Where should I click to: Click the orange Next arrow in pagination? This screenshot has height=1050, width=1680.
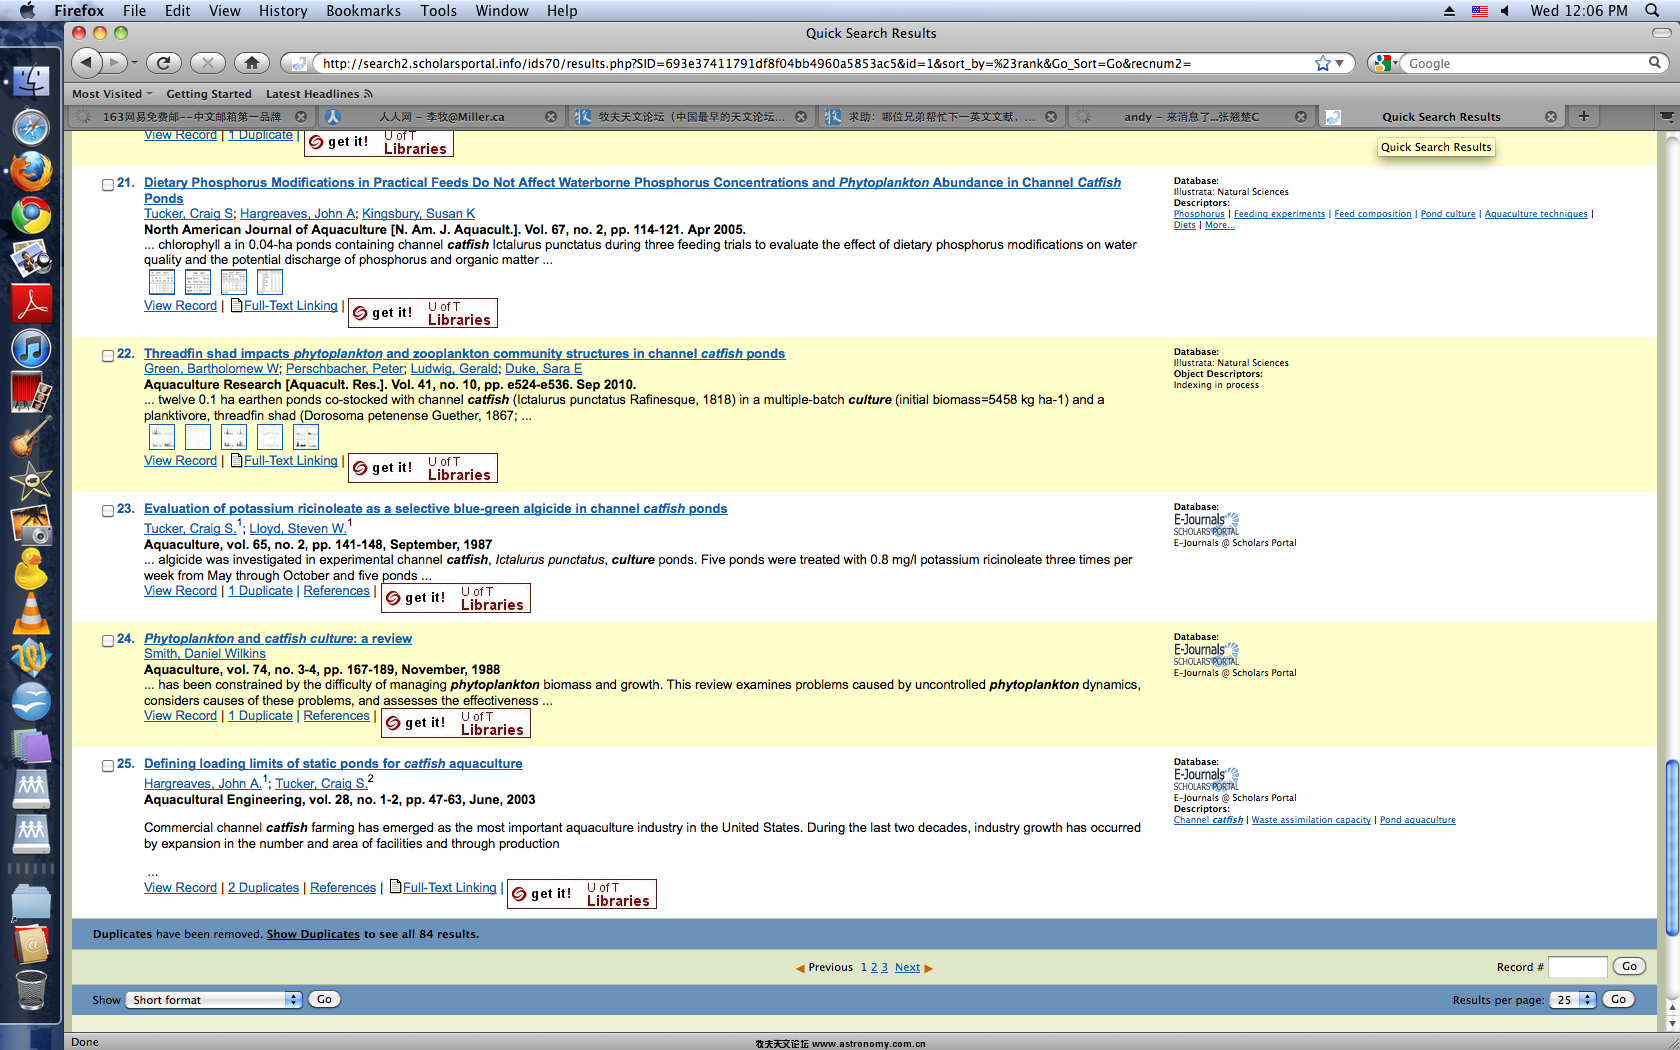pyautogui.click(x=928, y=968)
